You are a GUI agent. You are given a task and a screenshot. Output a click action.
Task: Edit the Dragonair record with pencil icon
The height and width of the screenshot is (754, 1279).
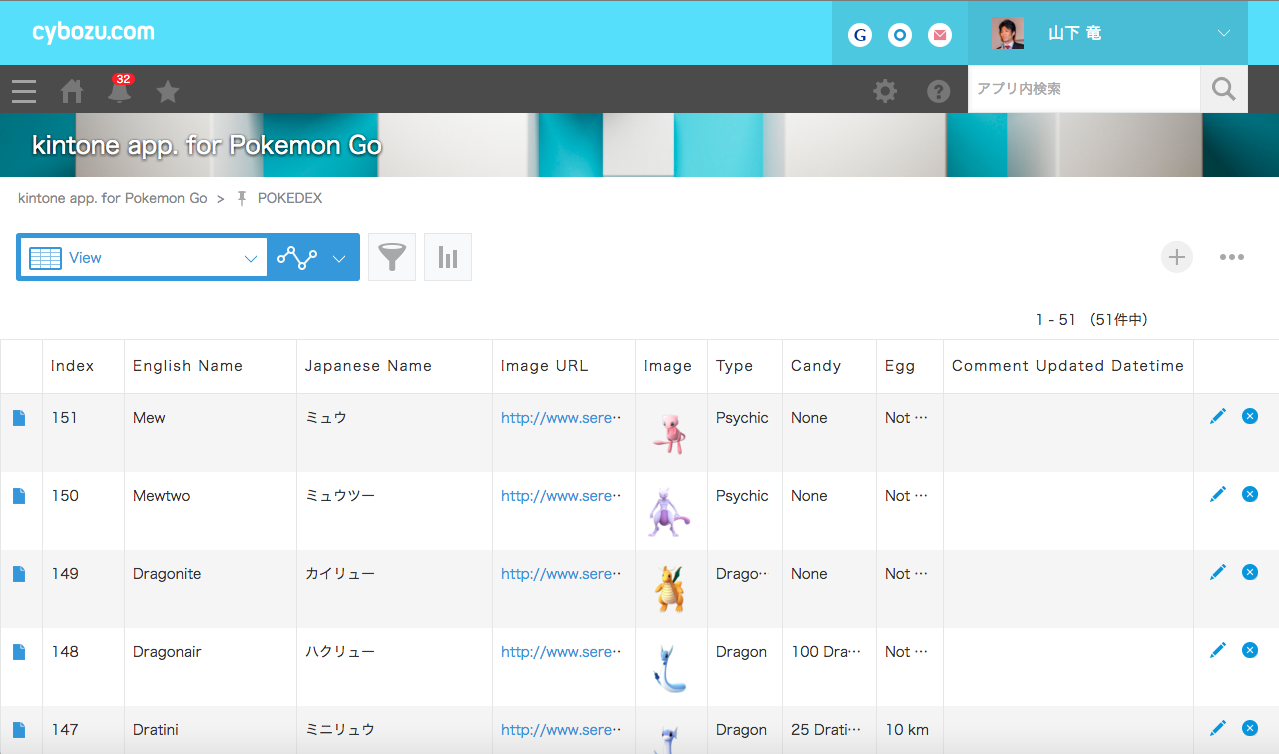(x=1217, y=650)
